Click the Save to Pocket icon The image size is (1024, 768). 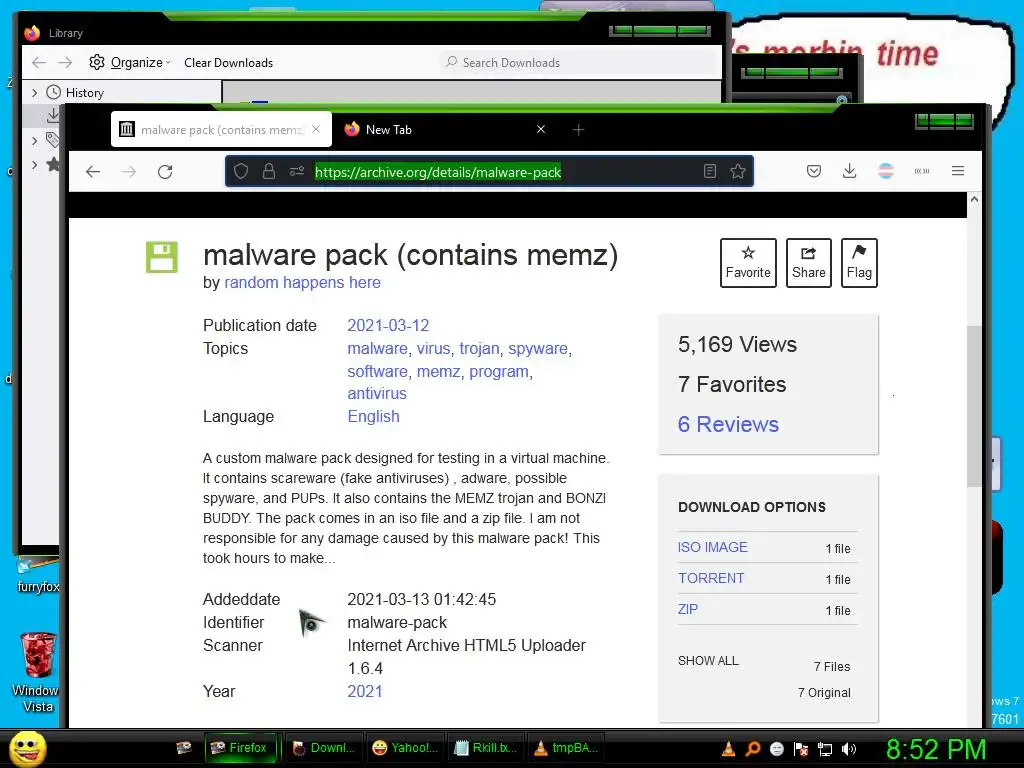(814, 171)
